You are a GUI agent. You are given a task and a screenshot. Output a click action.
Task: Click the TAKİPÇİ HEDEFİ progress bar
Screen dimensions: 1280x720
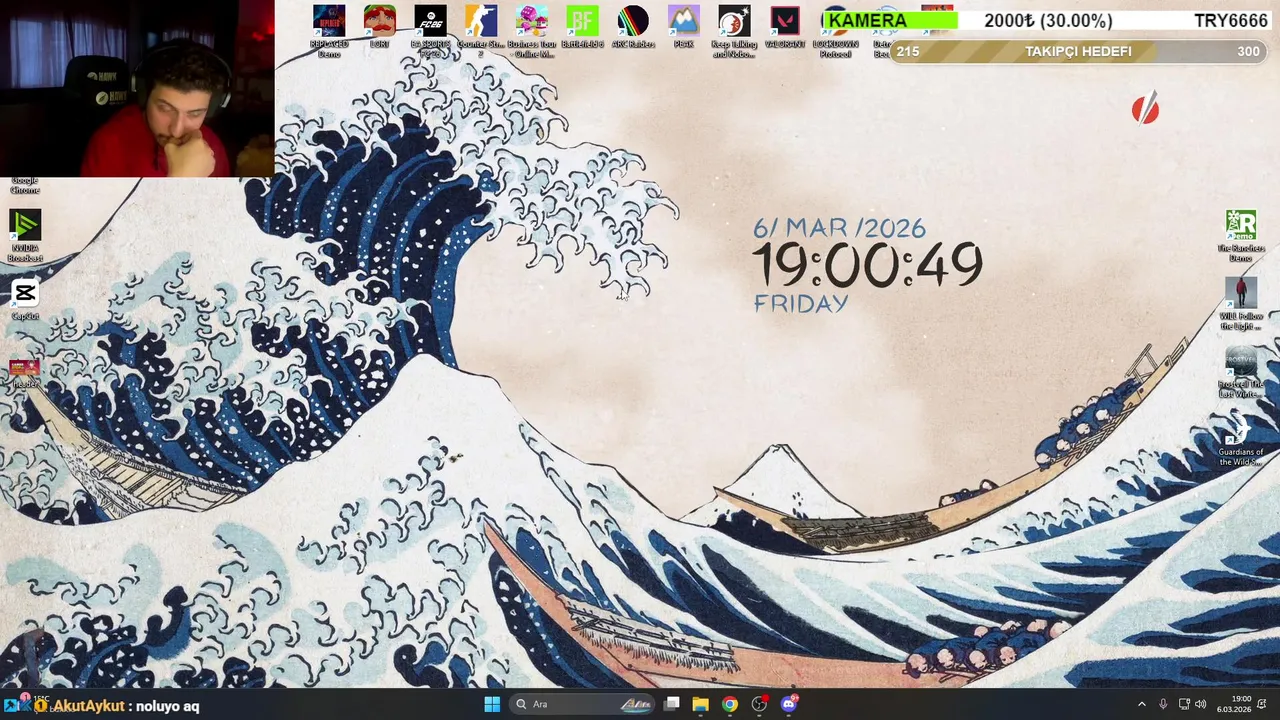point(1076,51)
